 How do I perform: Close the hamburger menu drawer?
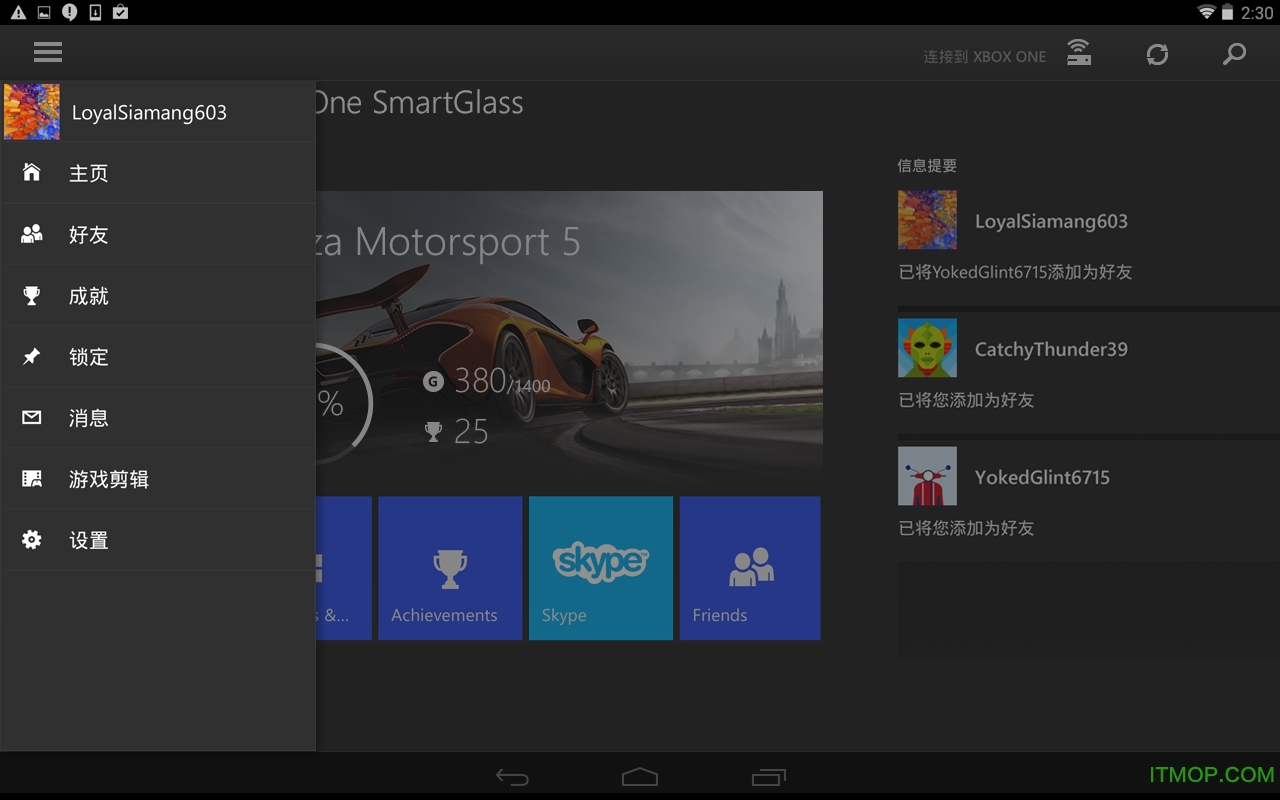[x=47, y=52]
